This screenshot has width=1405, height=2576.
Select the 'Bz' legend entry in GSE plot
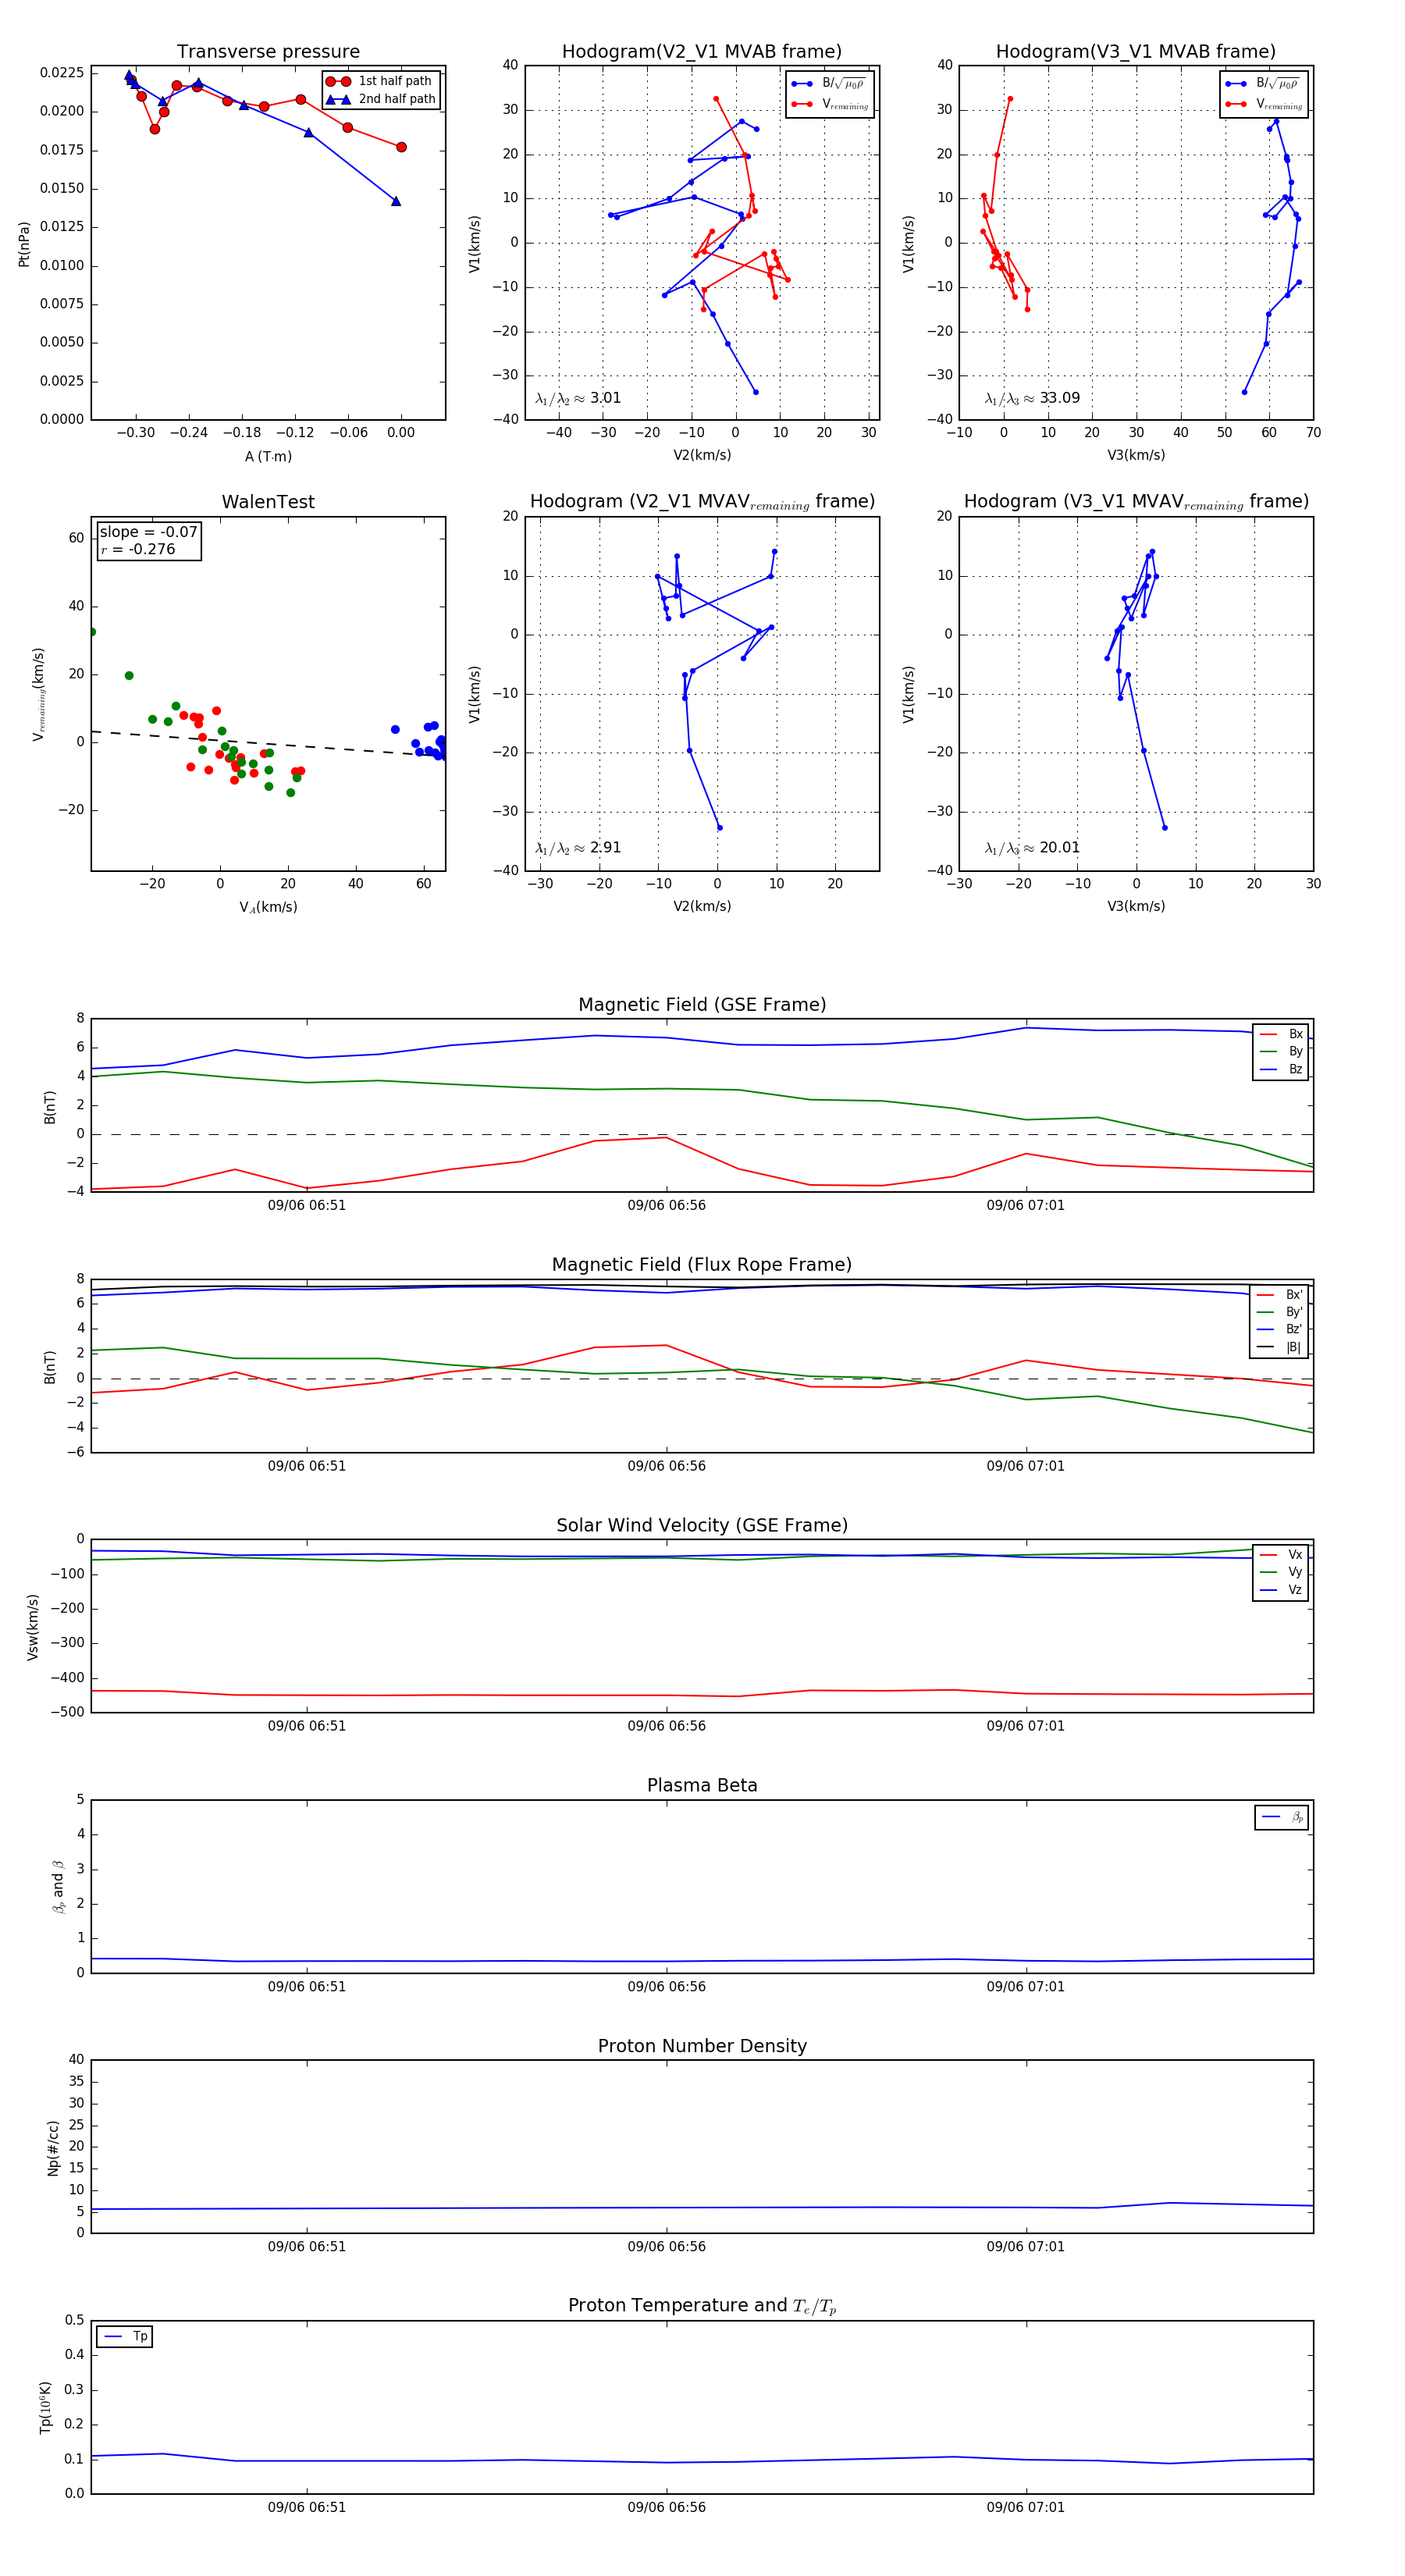click(1281, 1069)
